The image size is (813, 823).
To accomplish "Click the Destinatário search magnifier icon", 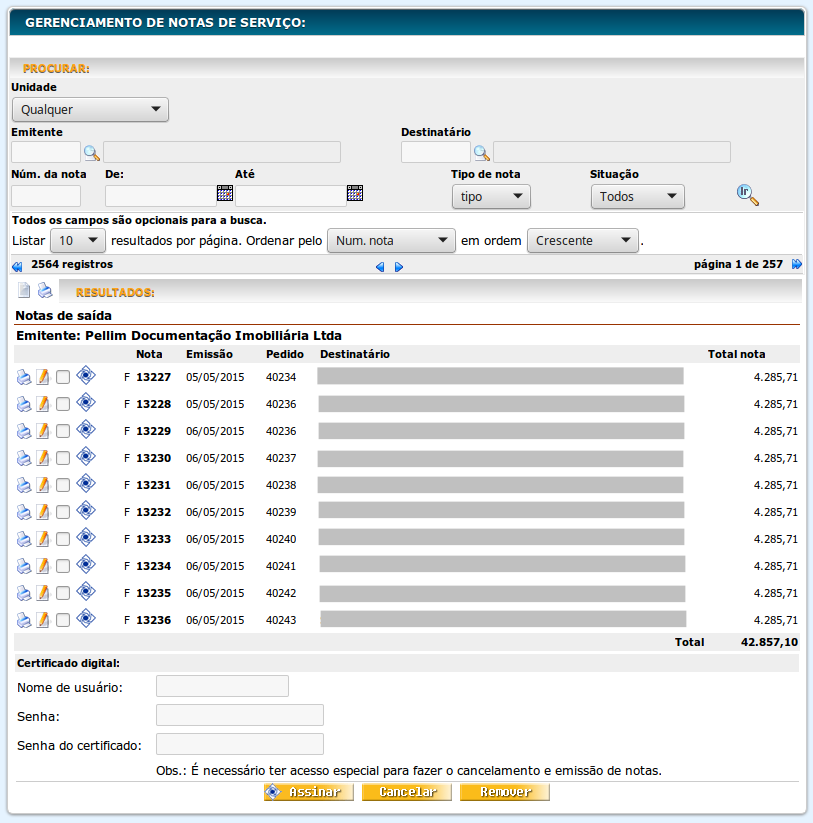I will [482, 153].
